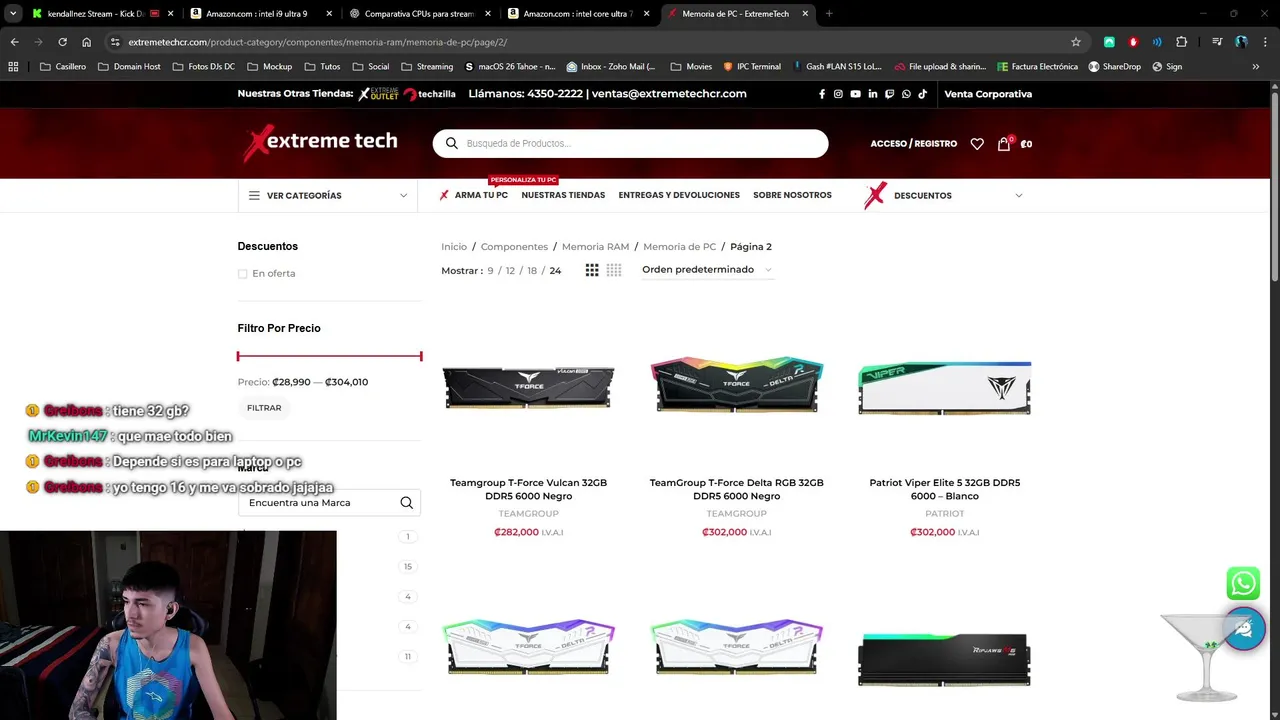Open Entregas y Devoluciones menu item
Viewport: 1280px width, 720px height.
(679, 195)
